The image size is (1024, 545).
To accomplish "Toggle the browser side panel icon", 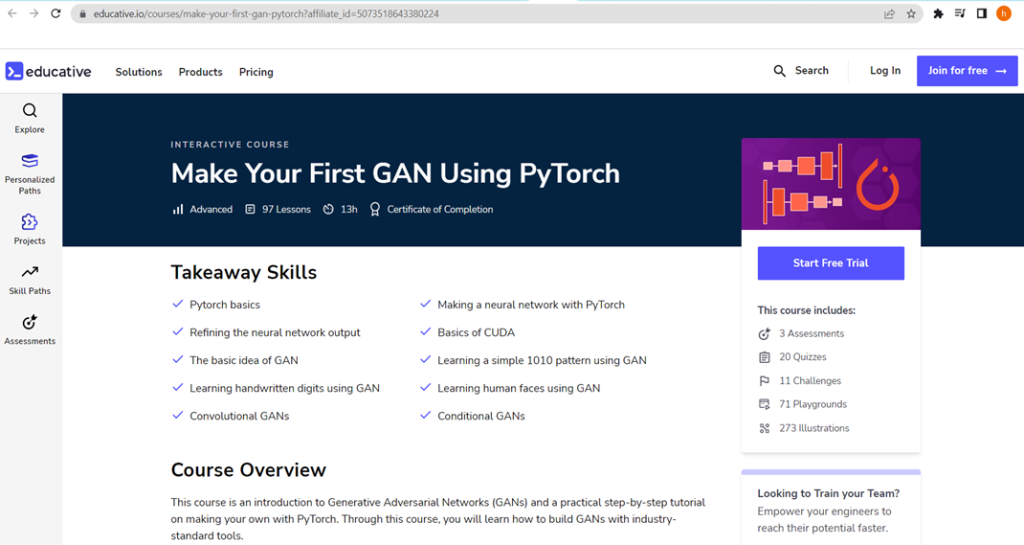I will tap(982, 14).
